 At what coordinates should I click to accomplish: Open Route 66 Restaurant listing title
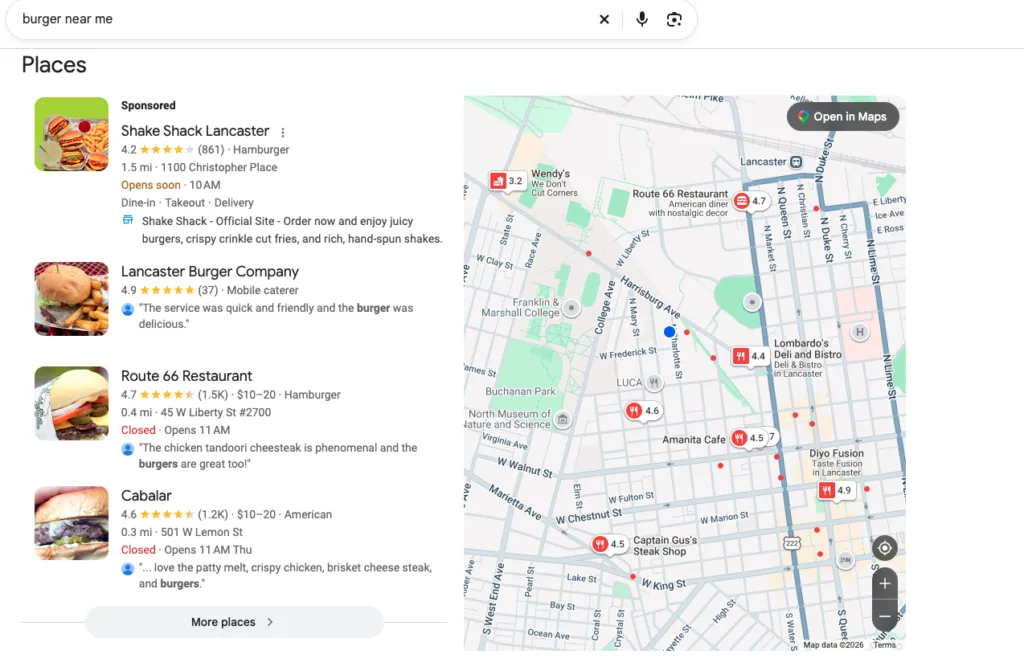pyautogui.click(x=186, y=376)
